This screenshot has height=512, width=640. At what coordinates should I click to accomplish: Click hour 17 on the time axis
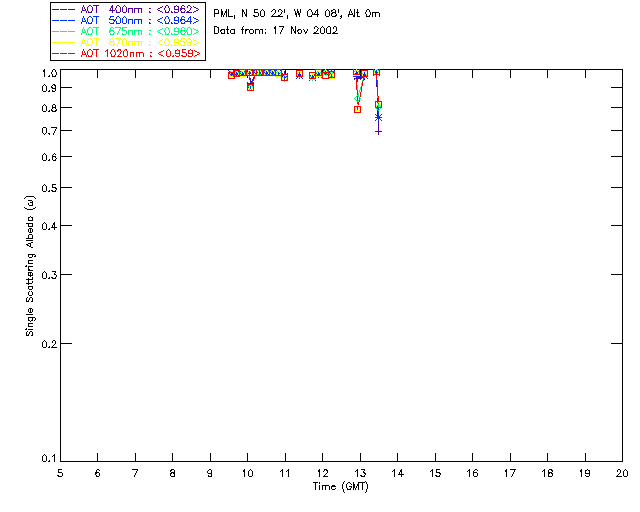click(510, 473)
